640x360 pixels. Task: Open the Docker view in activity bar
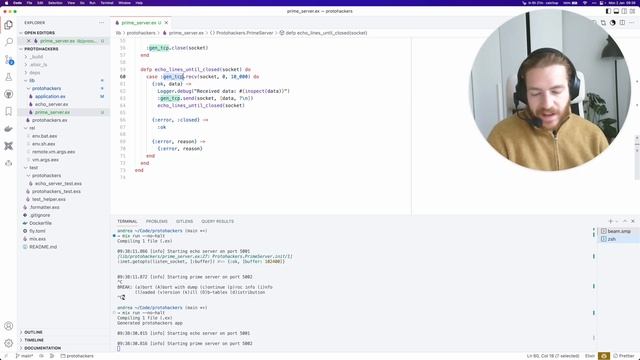pos(9,129)
